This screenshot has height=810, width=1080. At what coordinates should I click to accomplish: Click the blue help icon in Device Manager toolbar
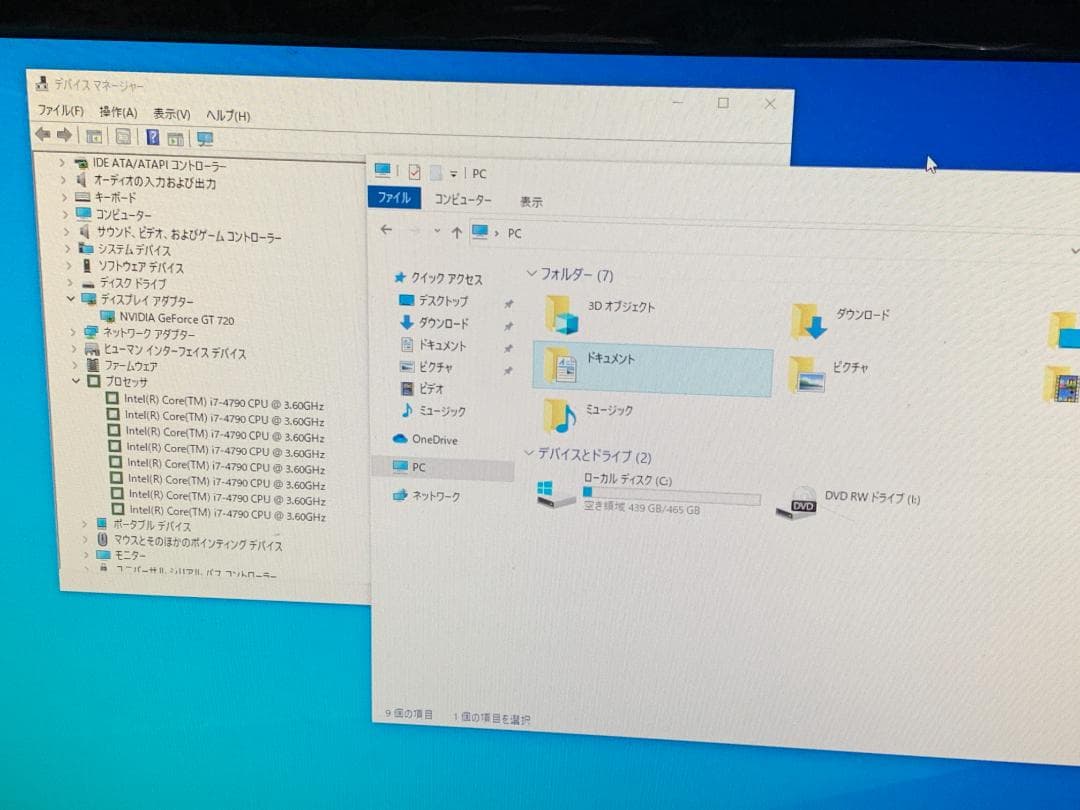(x=151, y=136)
